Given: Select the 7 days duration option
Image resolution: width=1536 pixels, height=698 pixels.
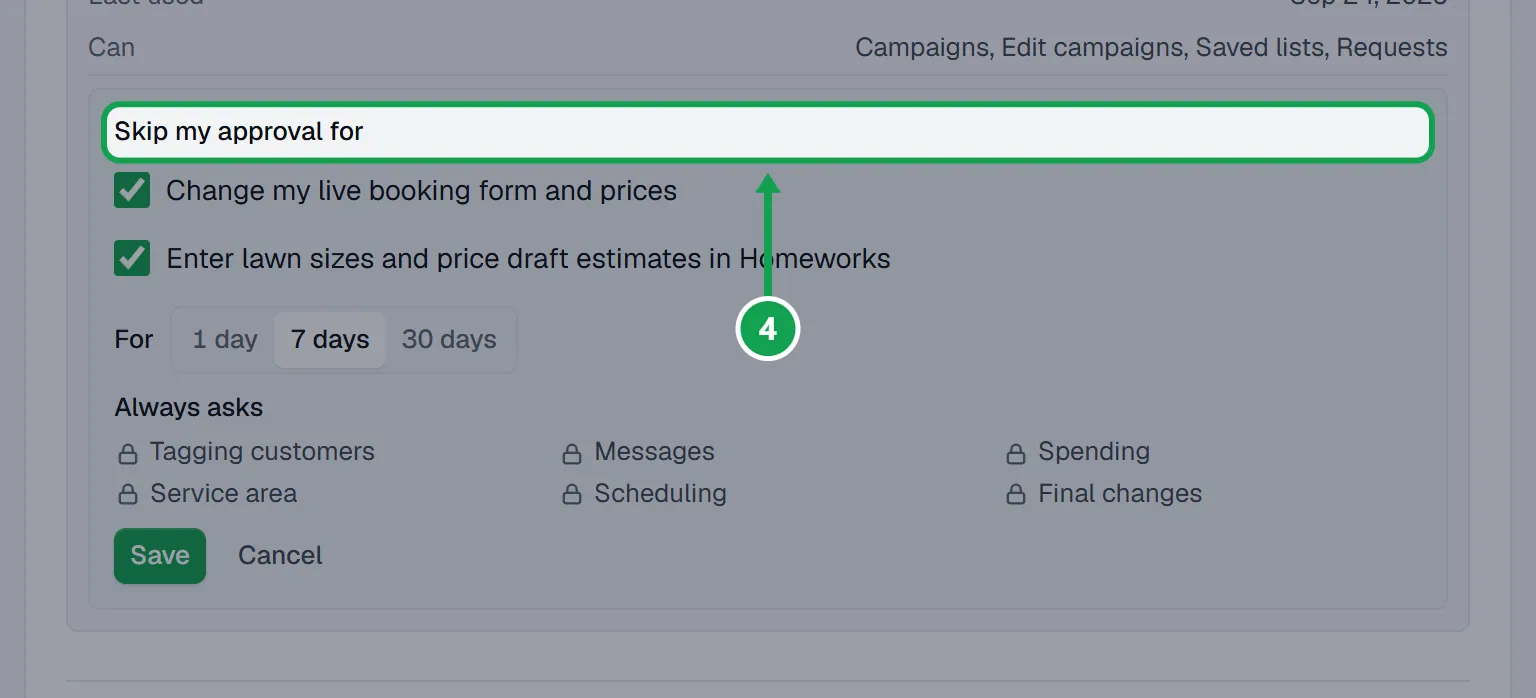Looking at the screenshot, I should [330, 339].
